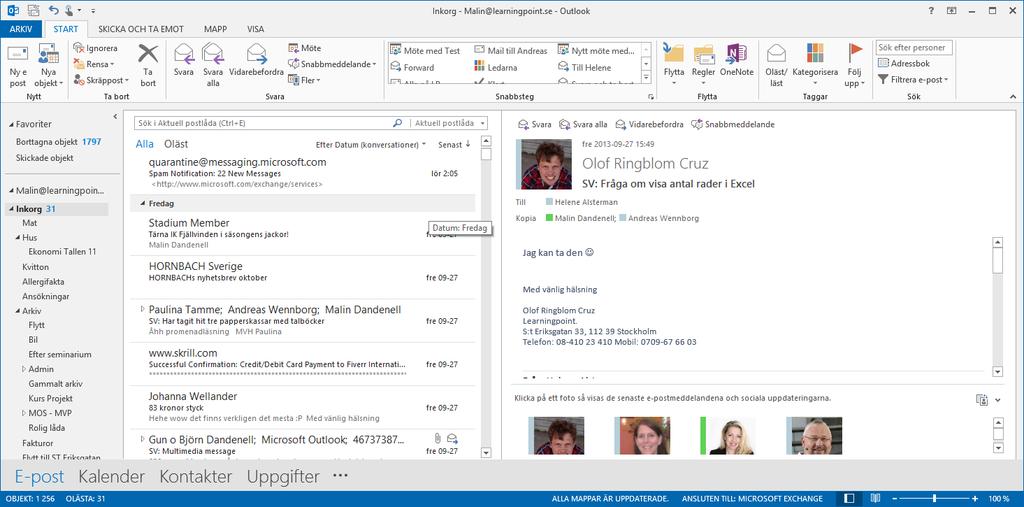Click Svara in the reading pane
The image size is (1024, 507).
(534, 124)
